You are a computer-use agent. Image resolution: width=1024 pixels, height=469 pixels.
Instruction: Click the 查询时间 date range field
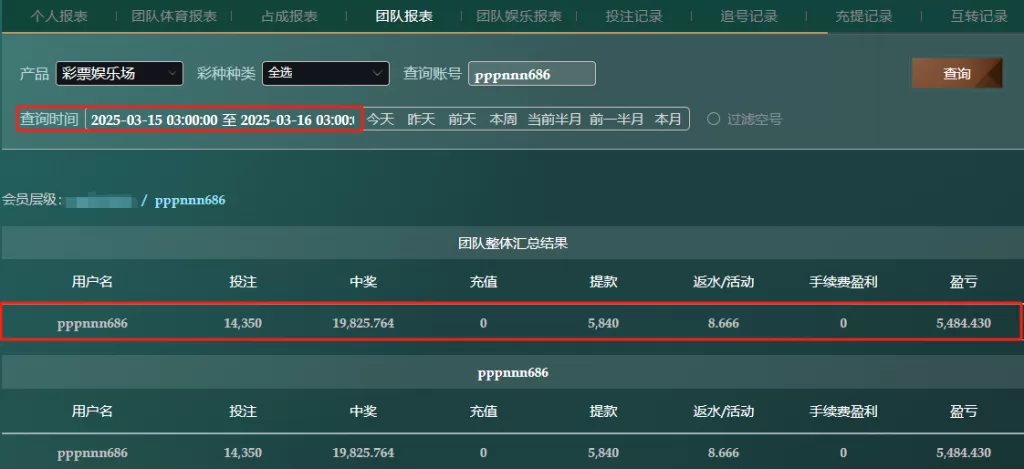pos(223,120)
